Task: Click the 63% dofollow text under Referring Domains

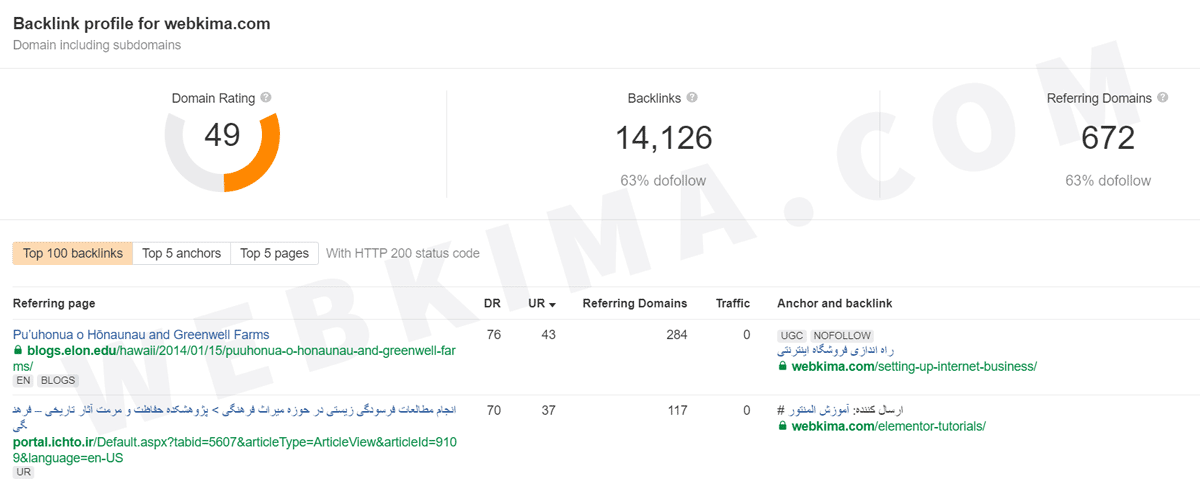Action: click(x=1108, y=181)
